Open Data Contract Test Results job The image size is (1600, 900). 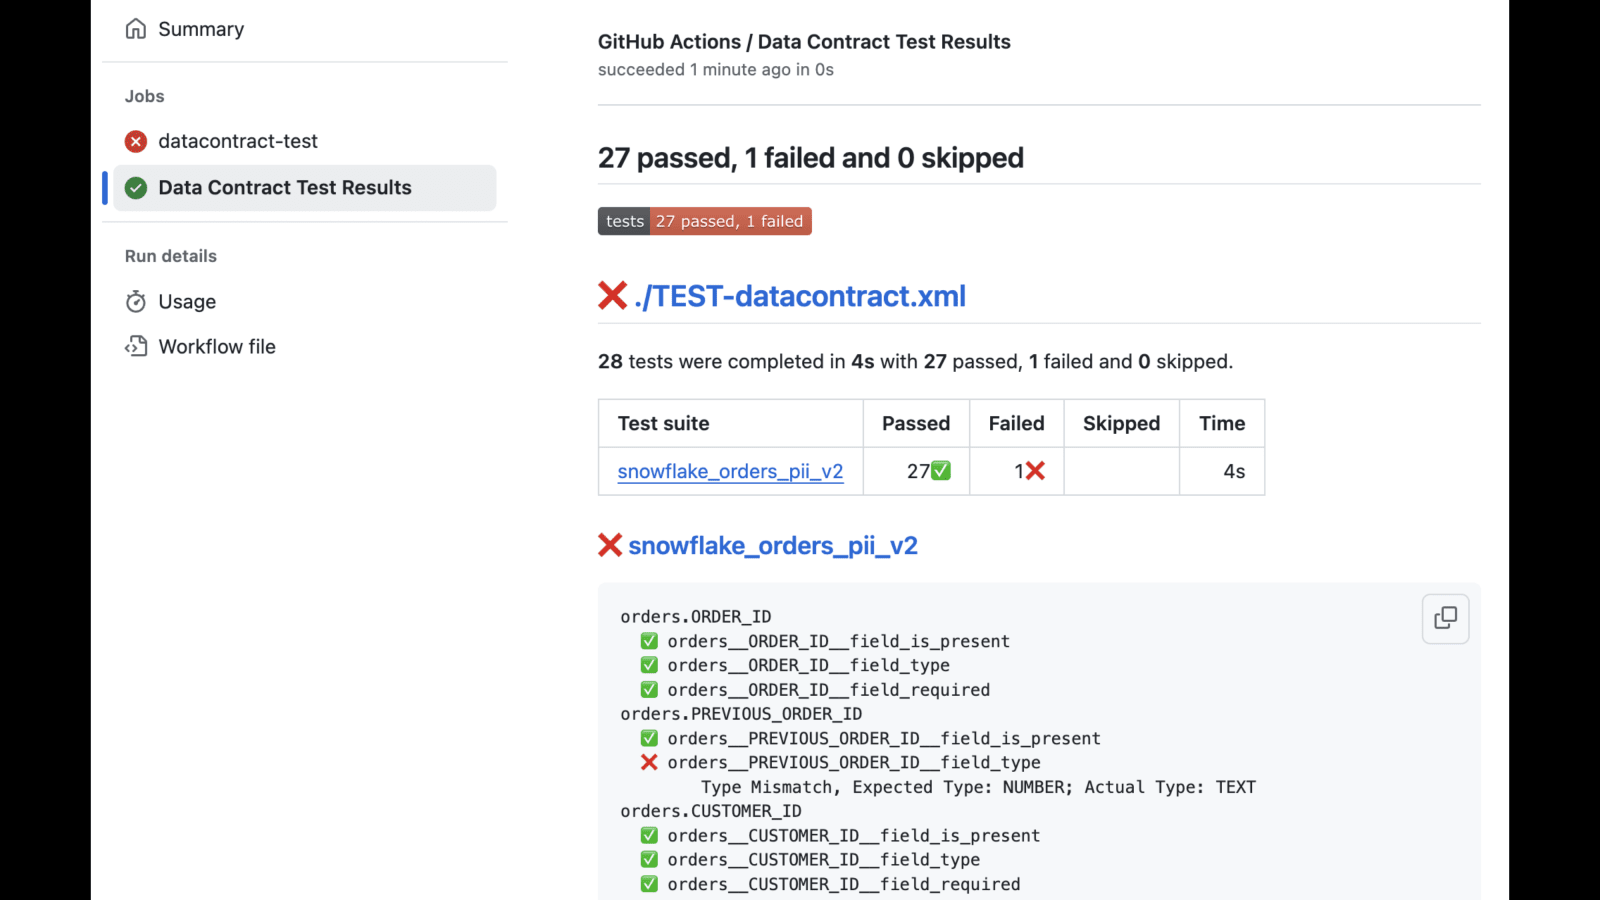coord(285,188)
